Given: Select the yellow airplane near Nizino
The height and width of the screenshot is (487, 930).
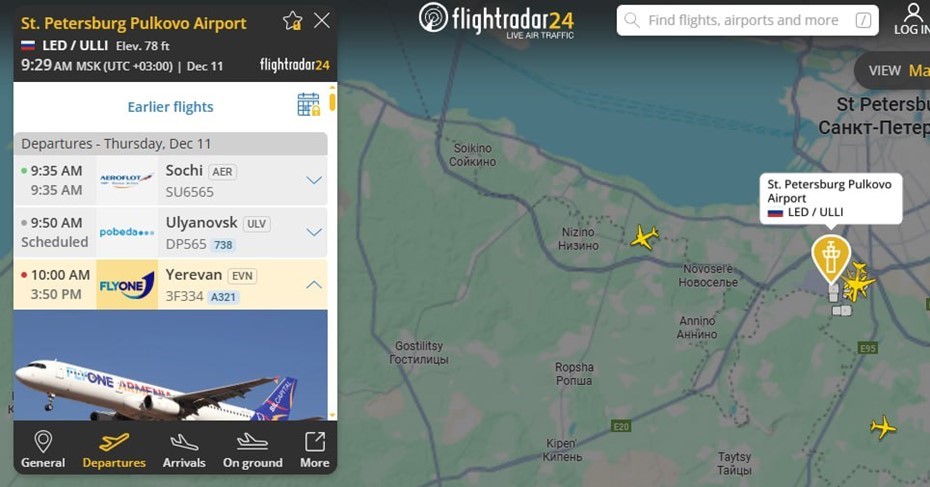Looking at the screenshot, I should (644, 237).
